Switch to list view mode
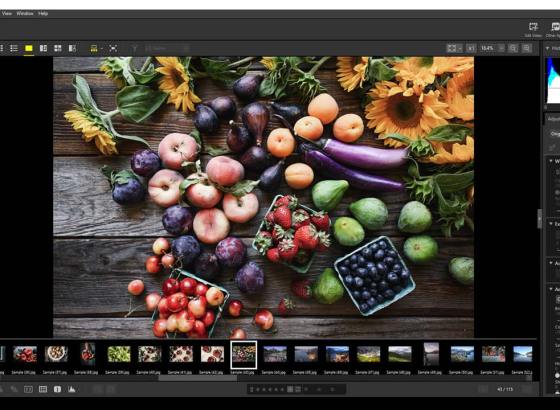The height and width of the screenshot is (410, 560). [14, 48]
